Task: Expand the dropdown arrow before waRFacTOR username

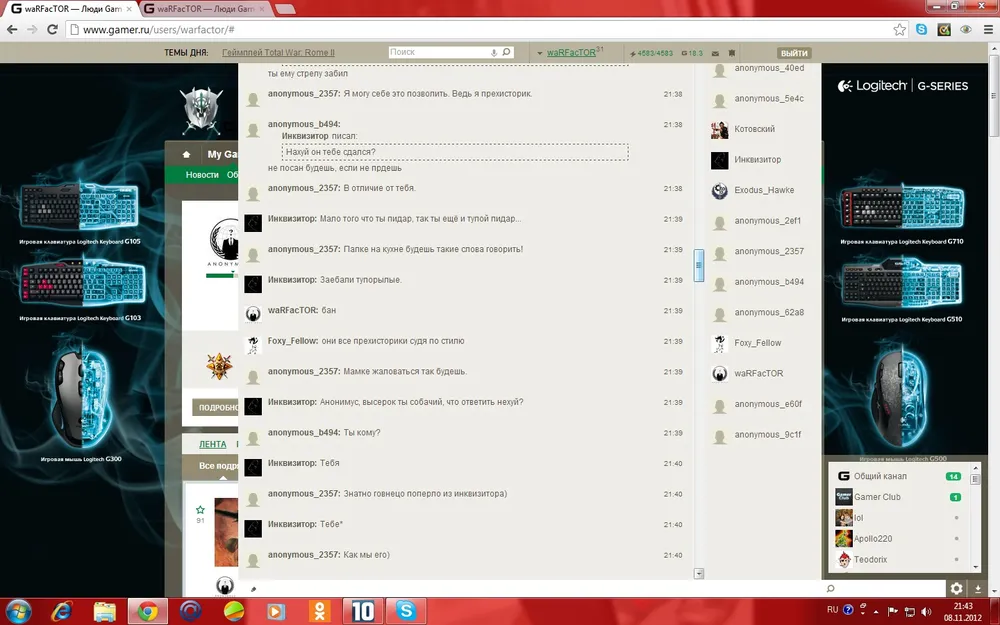Action: pos(540,53)
